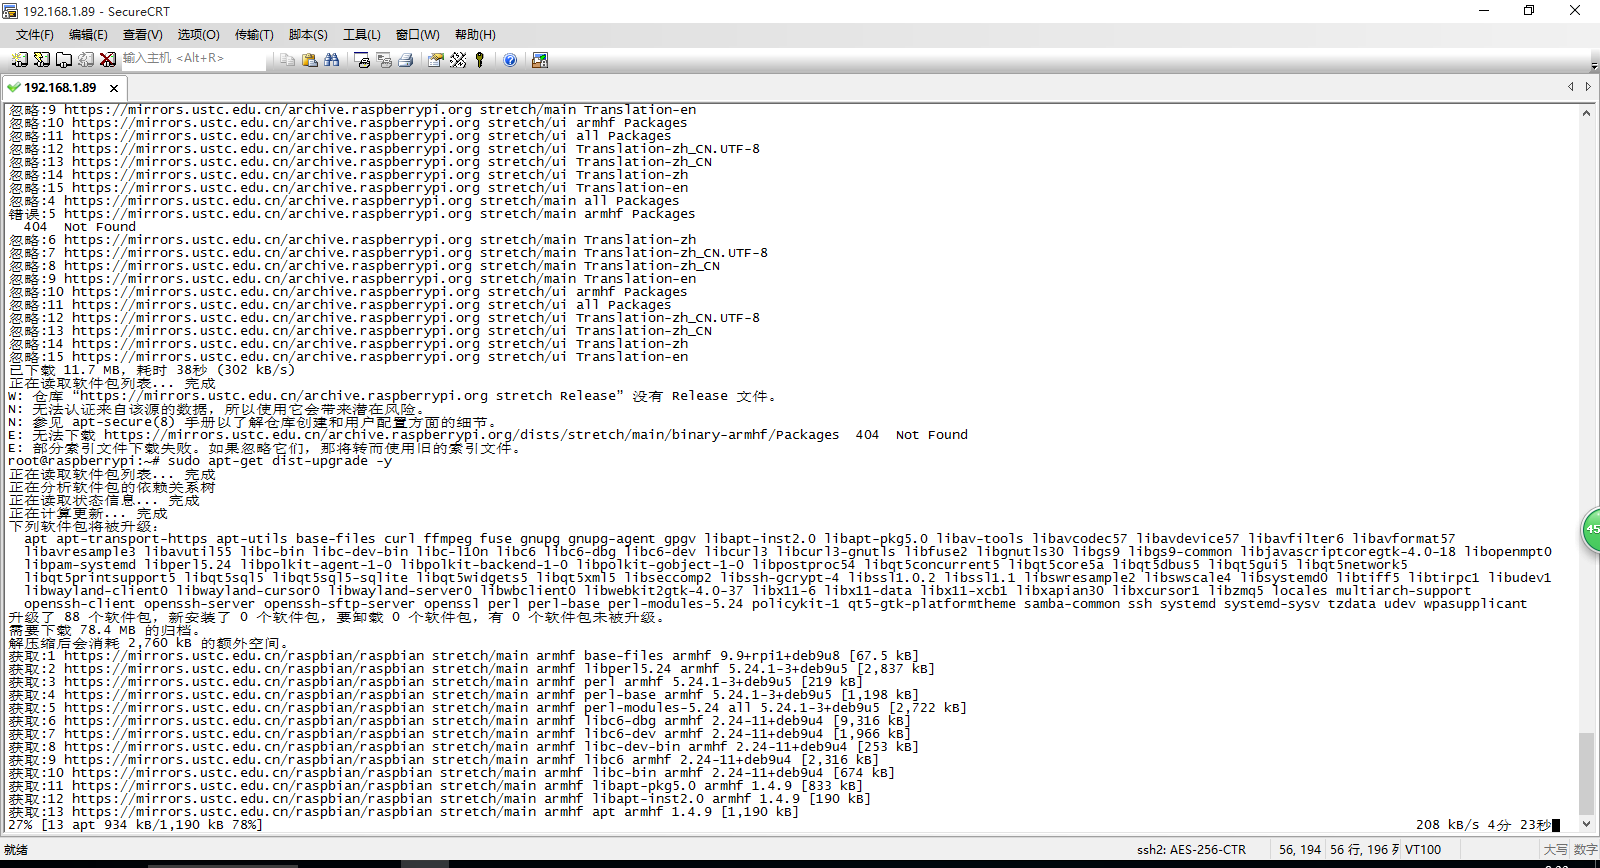Click the Disconnect red X icon
Screen dimensions: 1600x868
pos(107,60)
